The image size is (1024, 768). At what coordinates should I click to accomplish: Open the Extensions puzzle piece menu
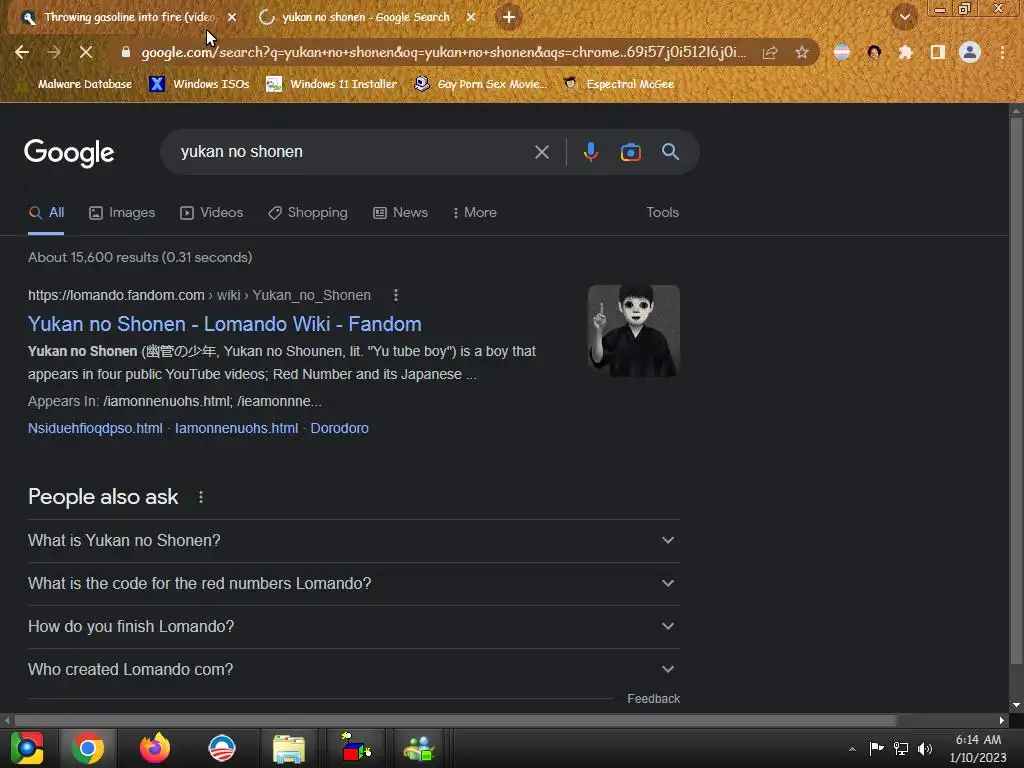point(905,53)
